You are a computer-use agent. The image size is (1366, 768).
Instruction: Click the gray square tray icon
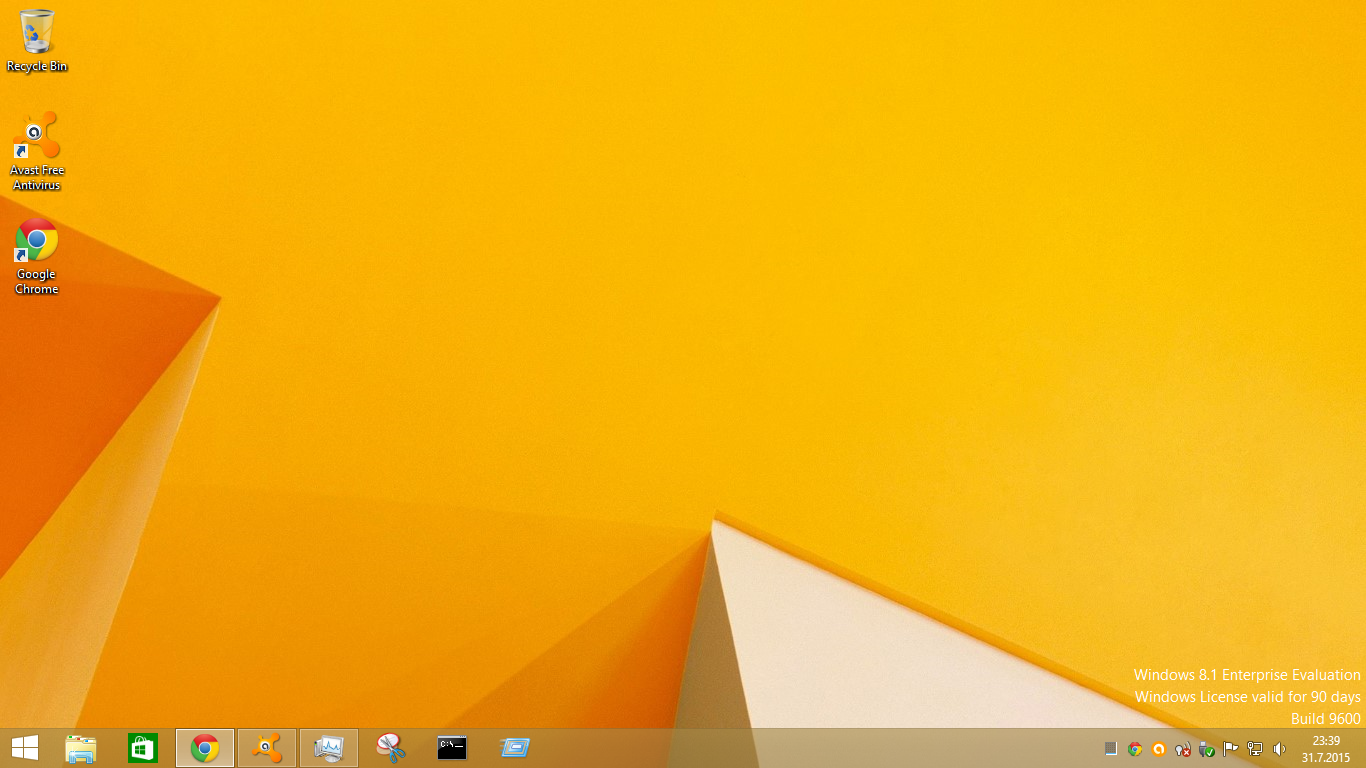click(x=1111, y=748)
